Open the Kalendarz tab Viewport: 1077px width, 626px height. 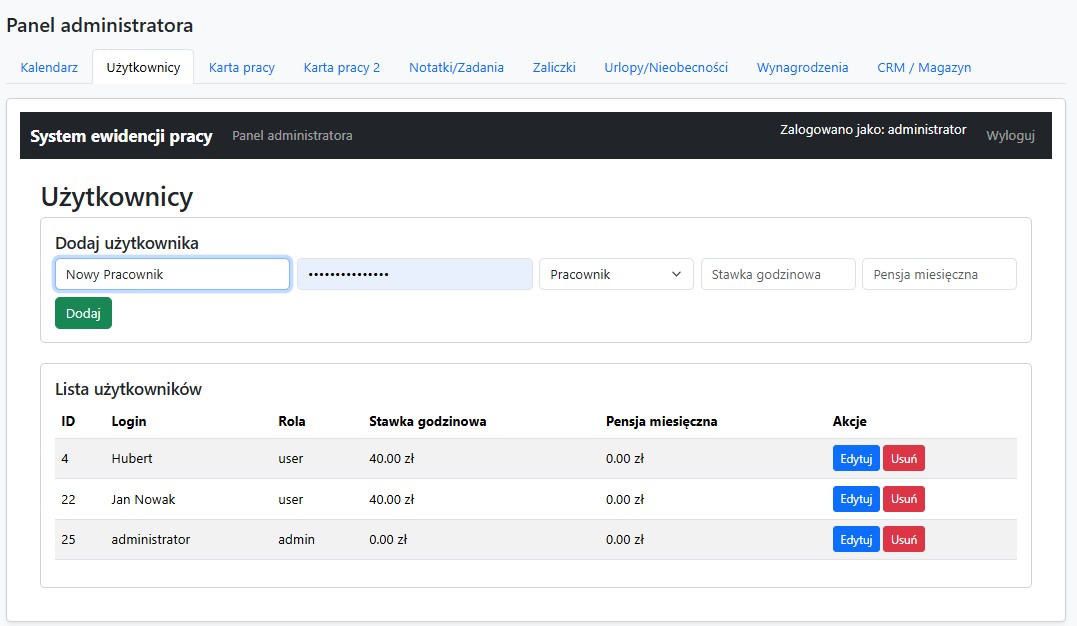(49, 67)
